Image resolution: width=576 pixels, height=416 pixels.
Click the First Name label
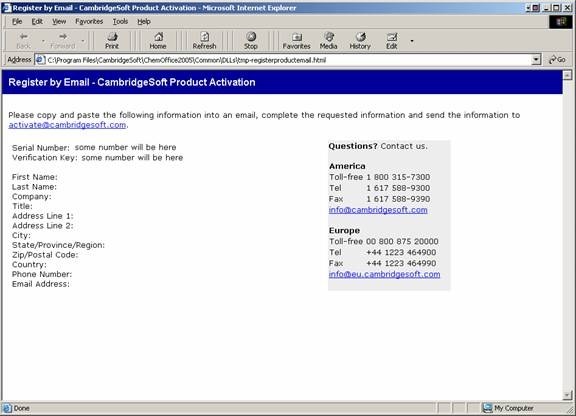(x=35, y=177)
